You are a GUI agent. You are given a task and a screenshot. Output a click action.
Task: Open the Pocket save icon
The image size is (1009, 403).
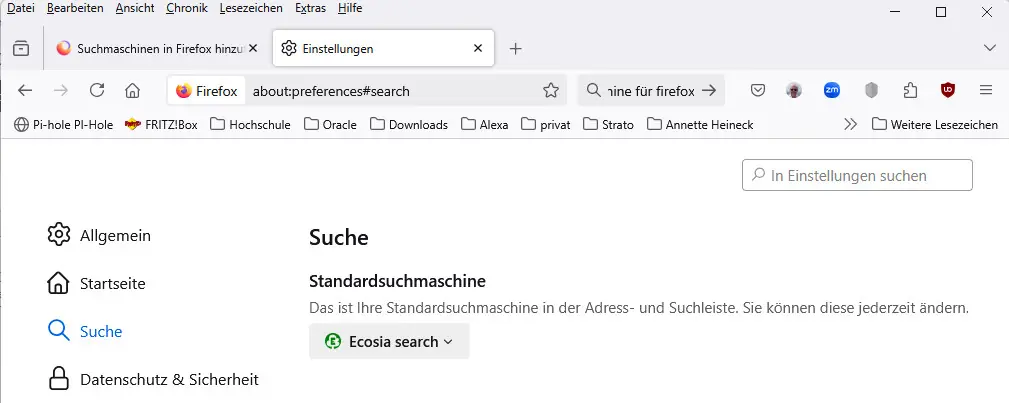click(x=758, y=90)
